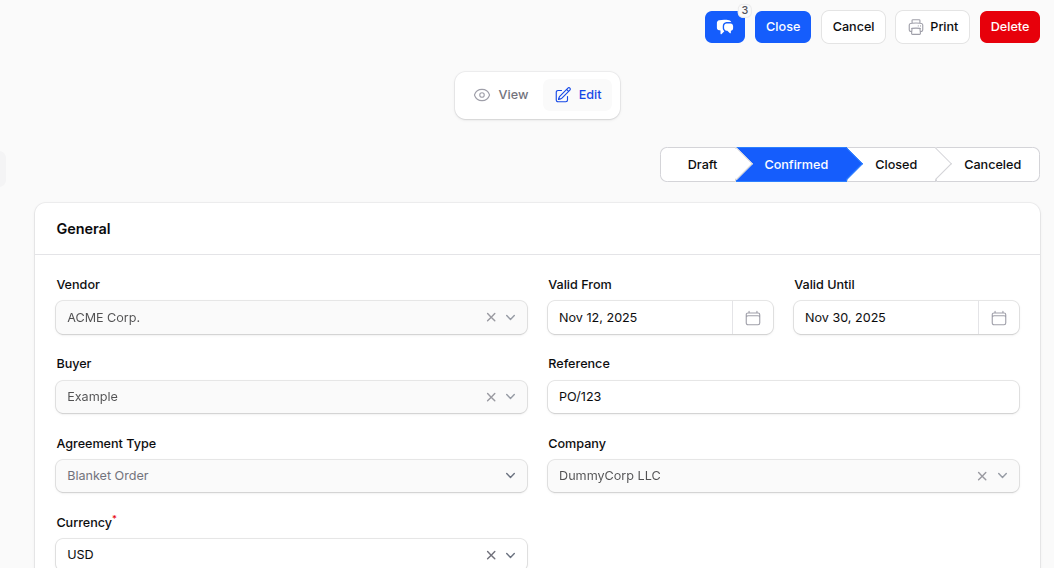Select the Closed status stage

coord(895,165)
